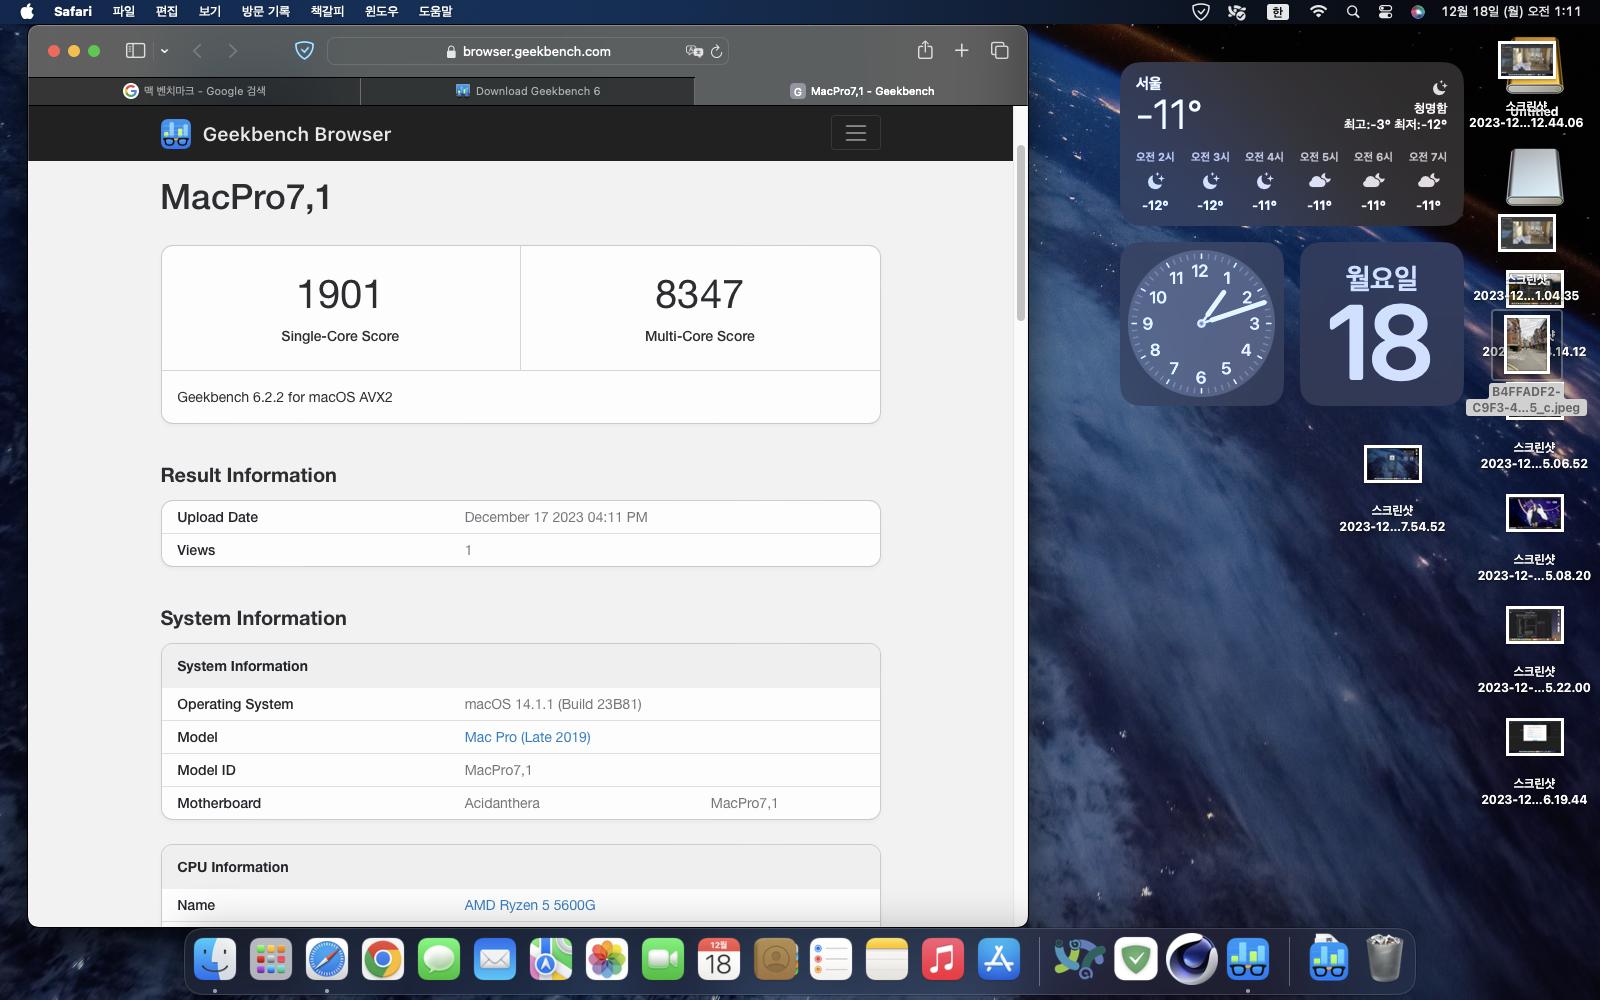Open the B4FFADF2 jpeg desktop thumbnail
This screenshot has height=1000, width=1600.
[1526, 345]
